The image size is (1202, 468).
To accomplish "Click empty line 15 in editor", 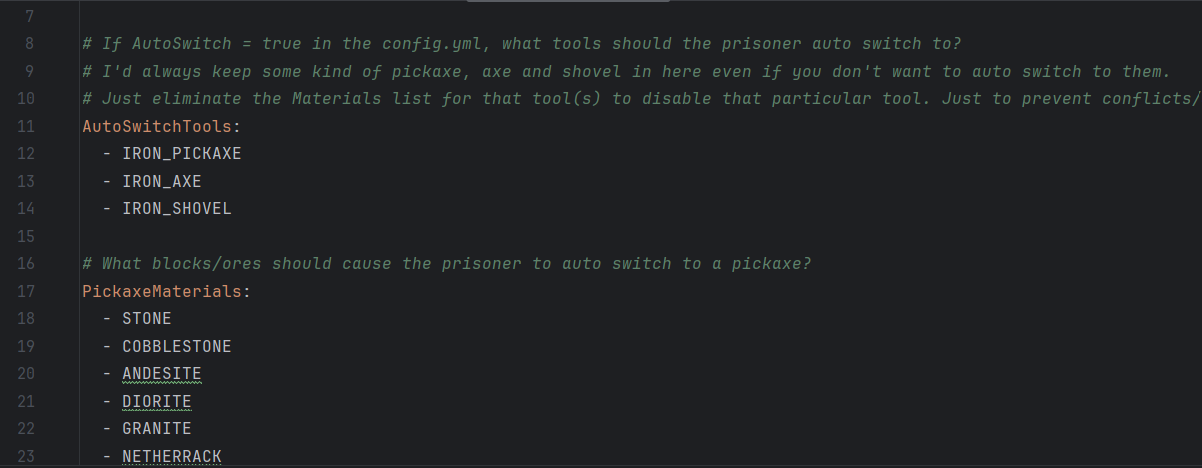I will [640, 237].
